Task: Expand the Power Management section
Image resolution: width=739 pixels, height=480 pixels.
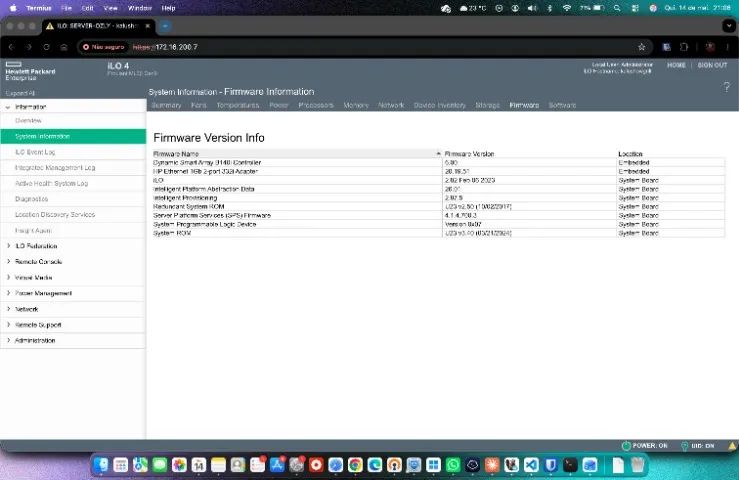Action: pos(8,293)
